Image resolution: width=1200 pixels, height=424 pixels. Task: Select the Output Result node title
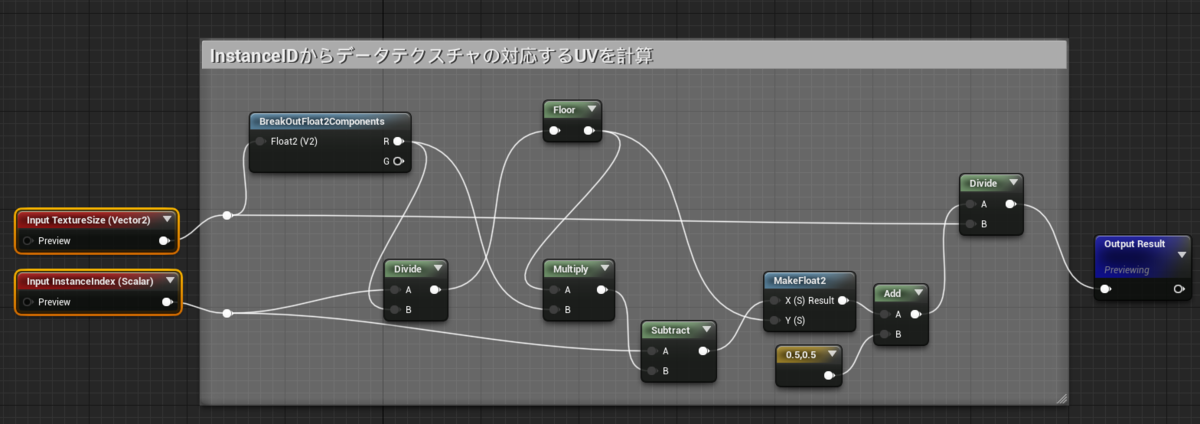tap(1135, 244)
